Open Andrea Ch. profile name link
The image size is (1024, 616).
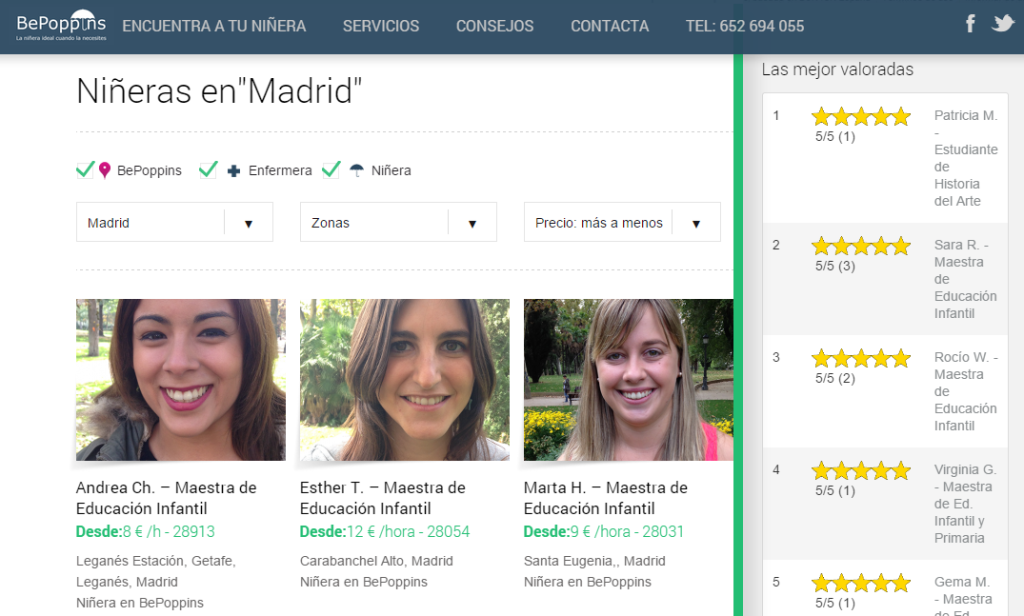click(x=166, y=498)
